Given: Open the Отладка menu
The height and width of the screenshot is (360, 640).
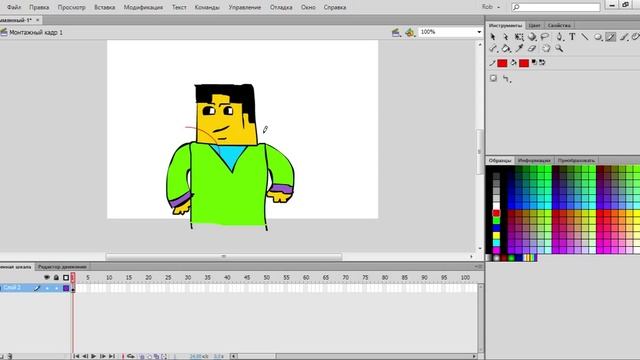Looking at the screenshot, I should coord(281,7).
